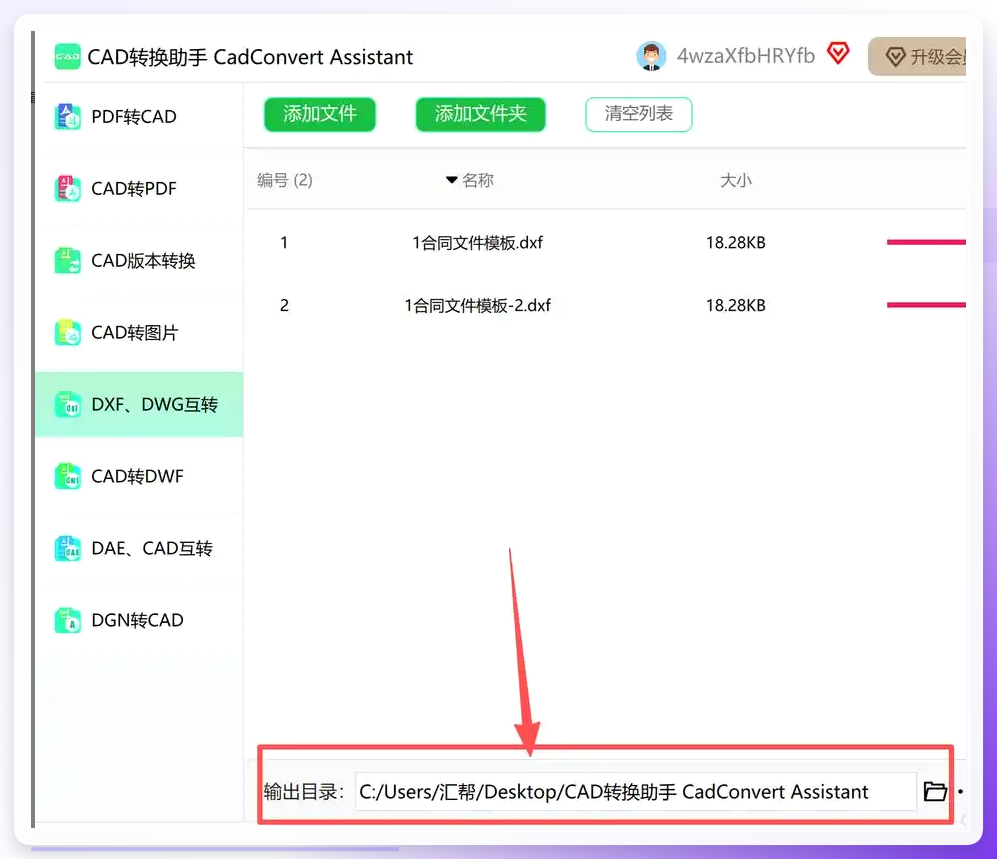This screenshot has height=859, width=997.
Task: Click the DXF、DWG互转 sidebar icon
Action: [67, 404]
